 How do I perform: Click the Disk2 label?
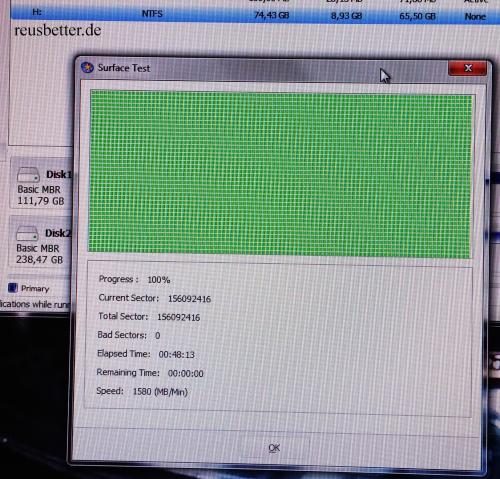[58, 233]
